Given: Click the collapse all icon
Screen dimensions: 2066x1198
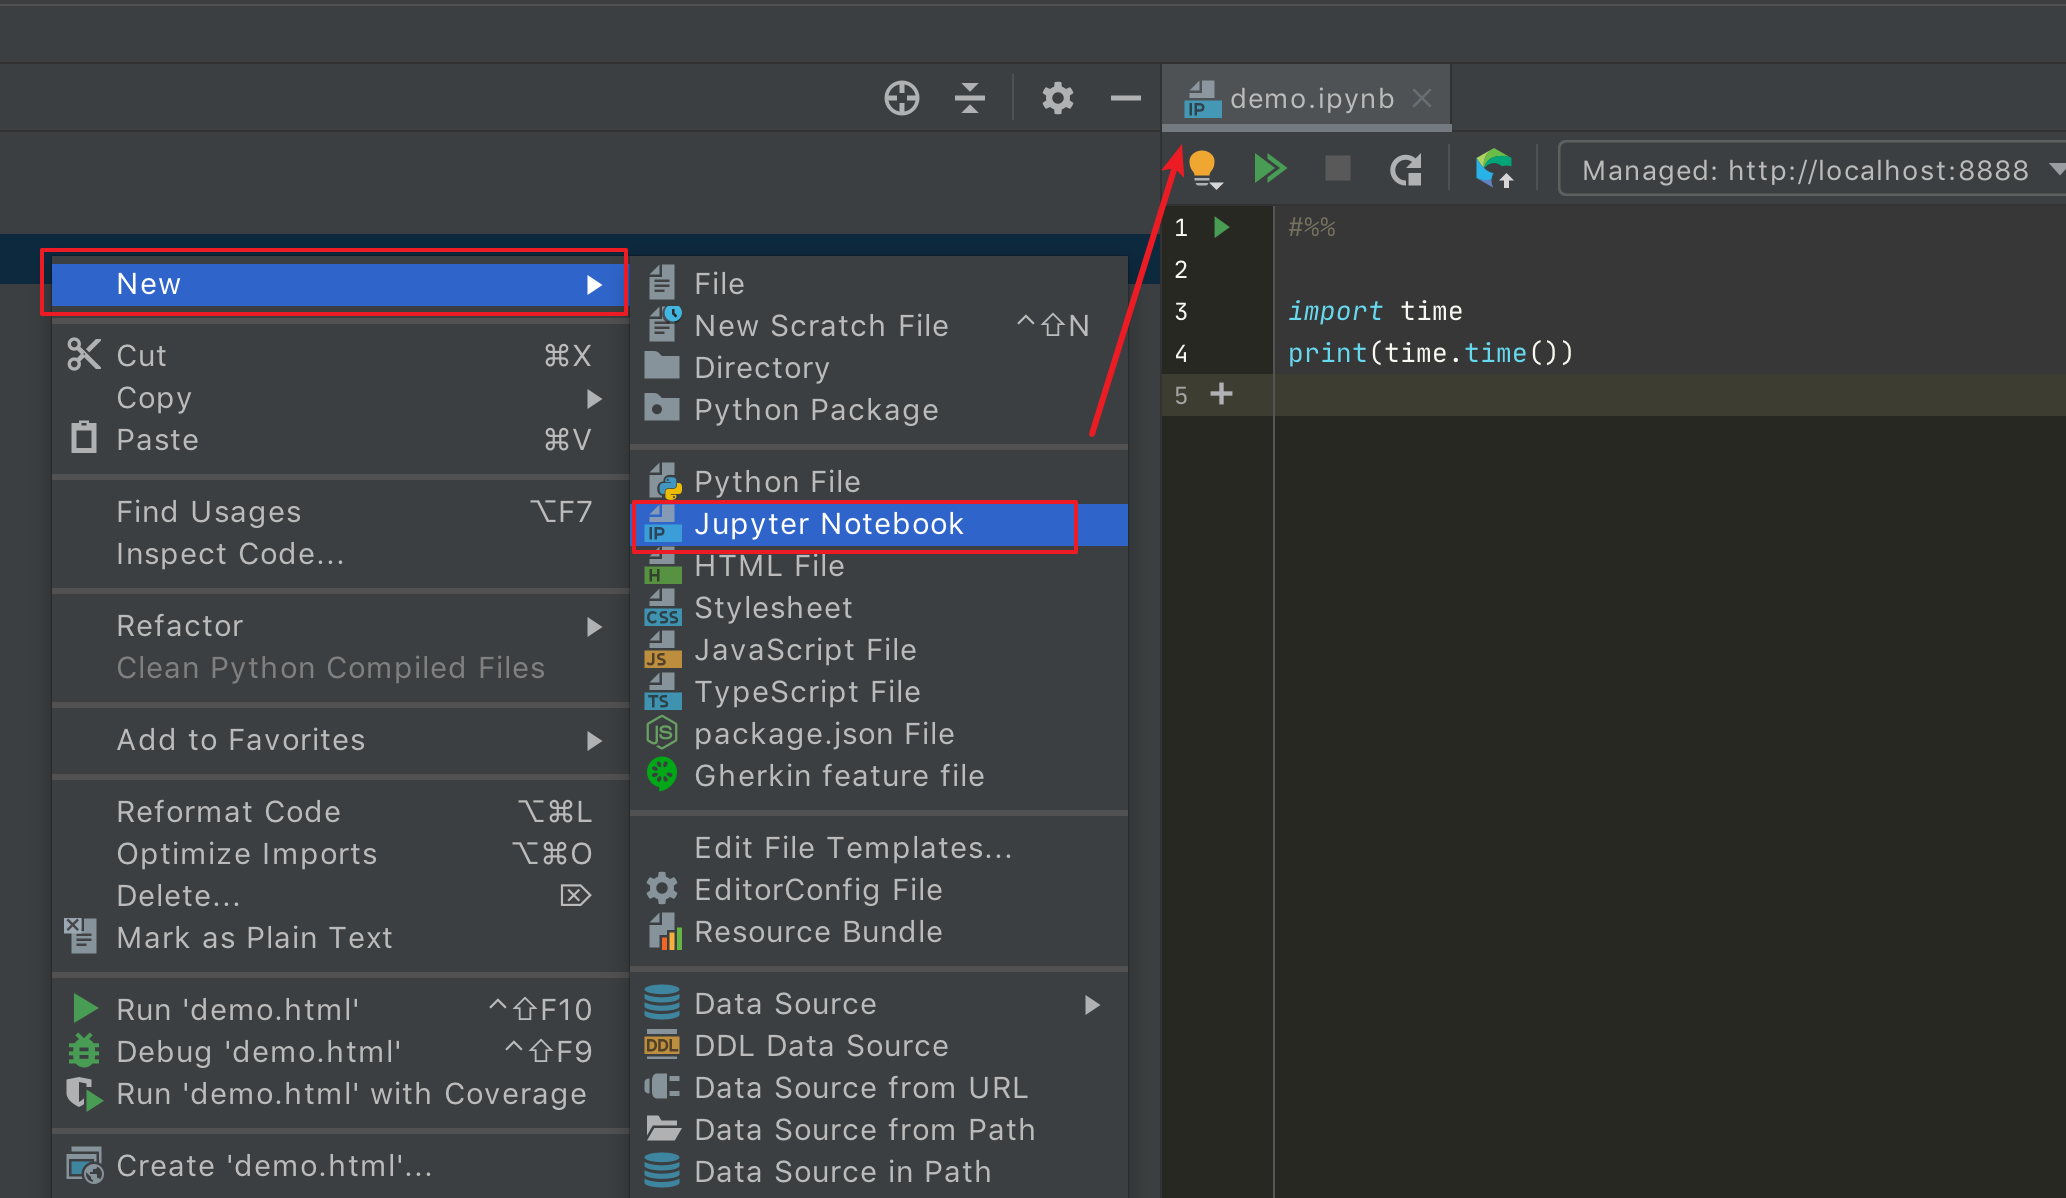Looking at the screenshot, I should pyautogui.click(x=969, y=98).
